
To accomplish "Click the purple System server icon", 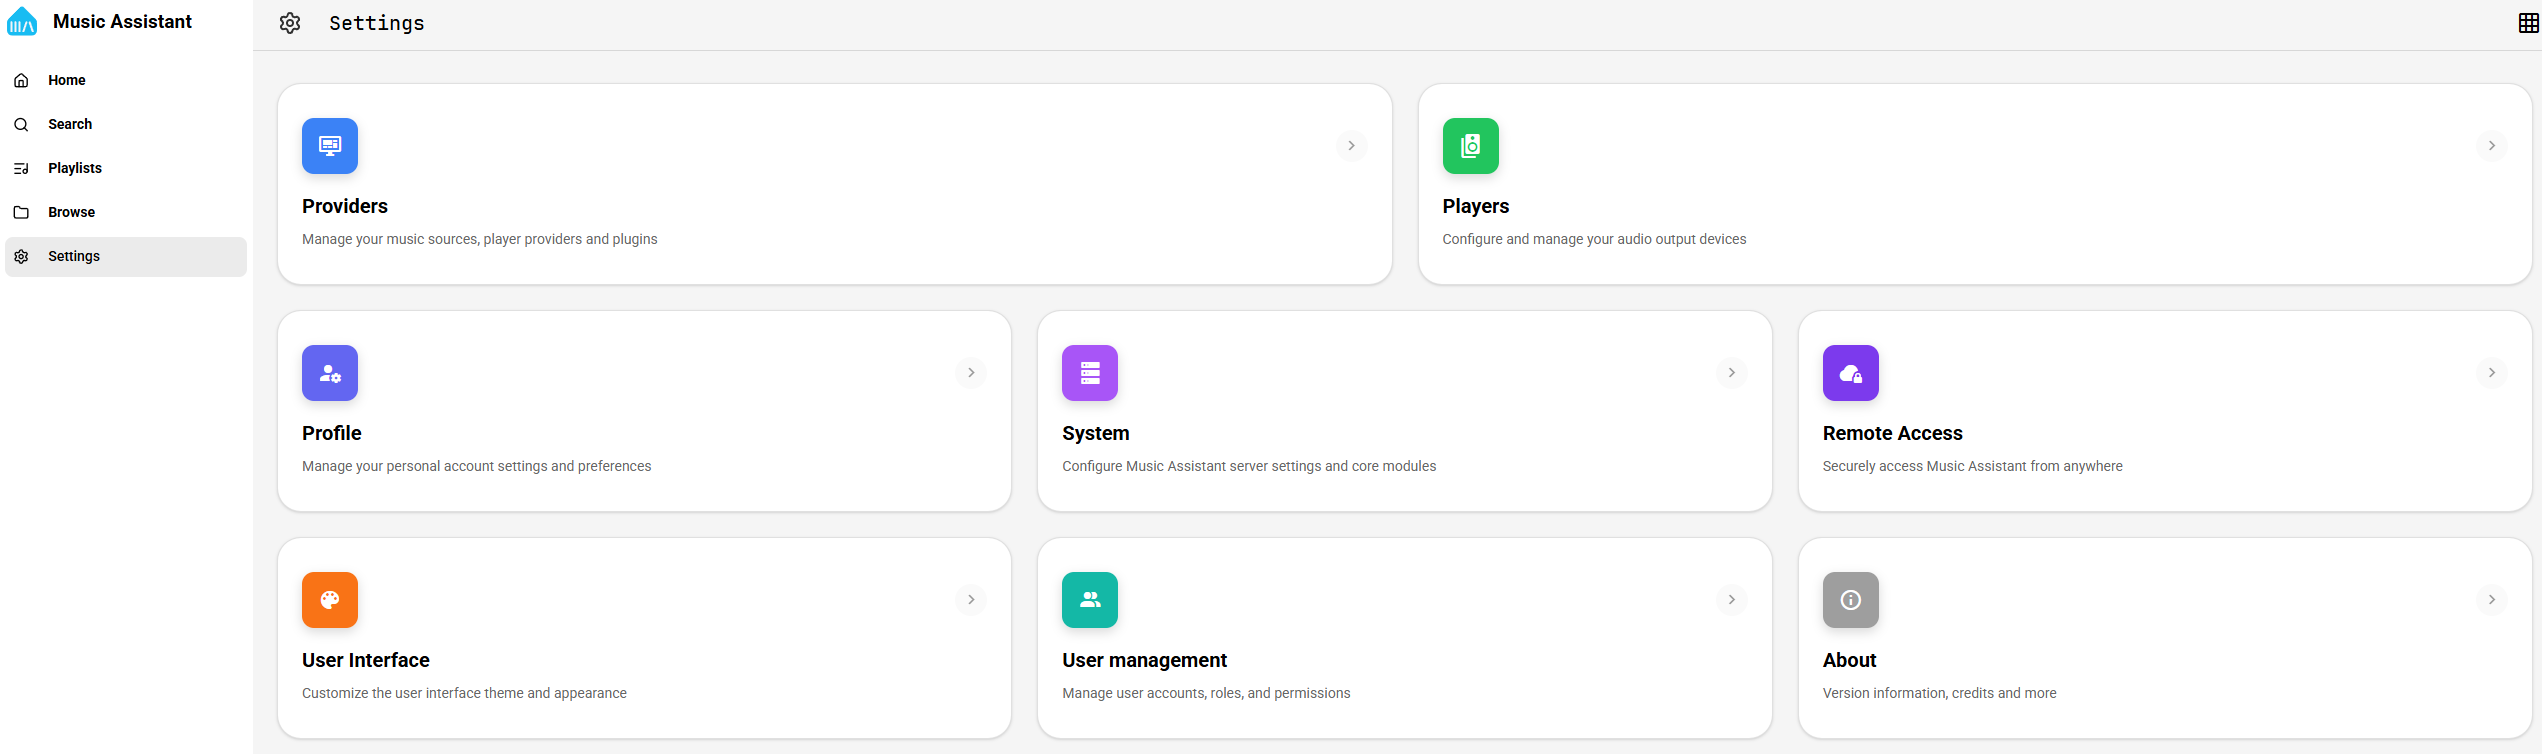I will point(1089,373).
